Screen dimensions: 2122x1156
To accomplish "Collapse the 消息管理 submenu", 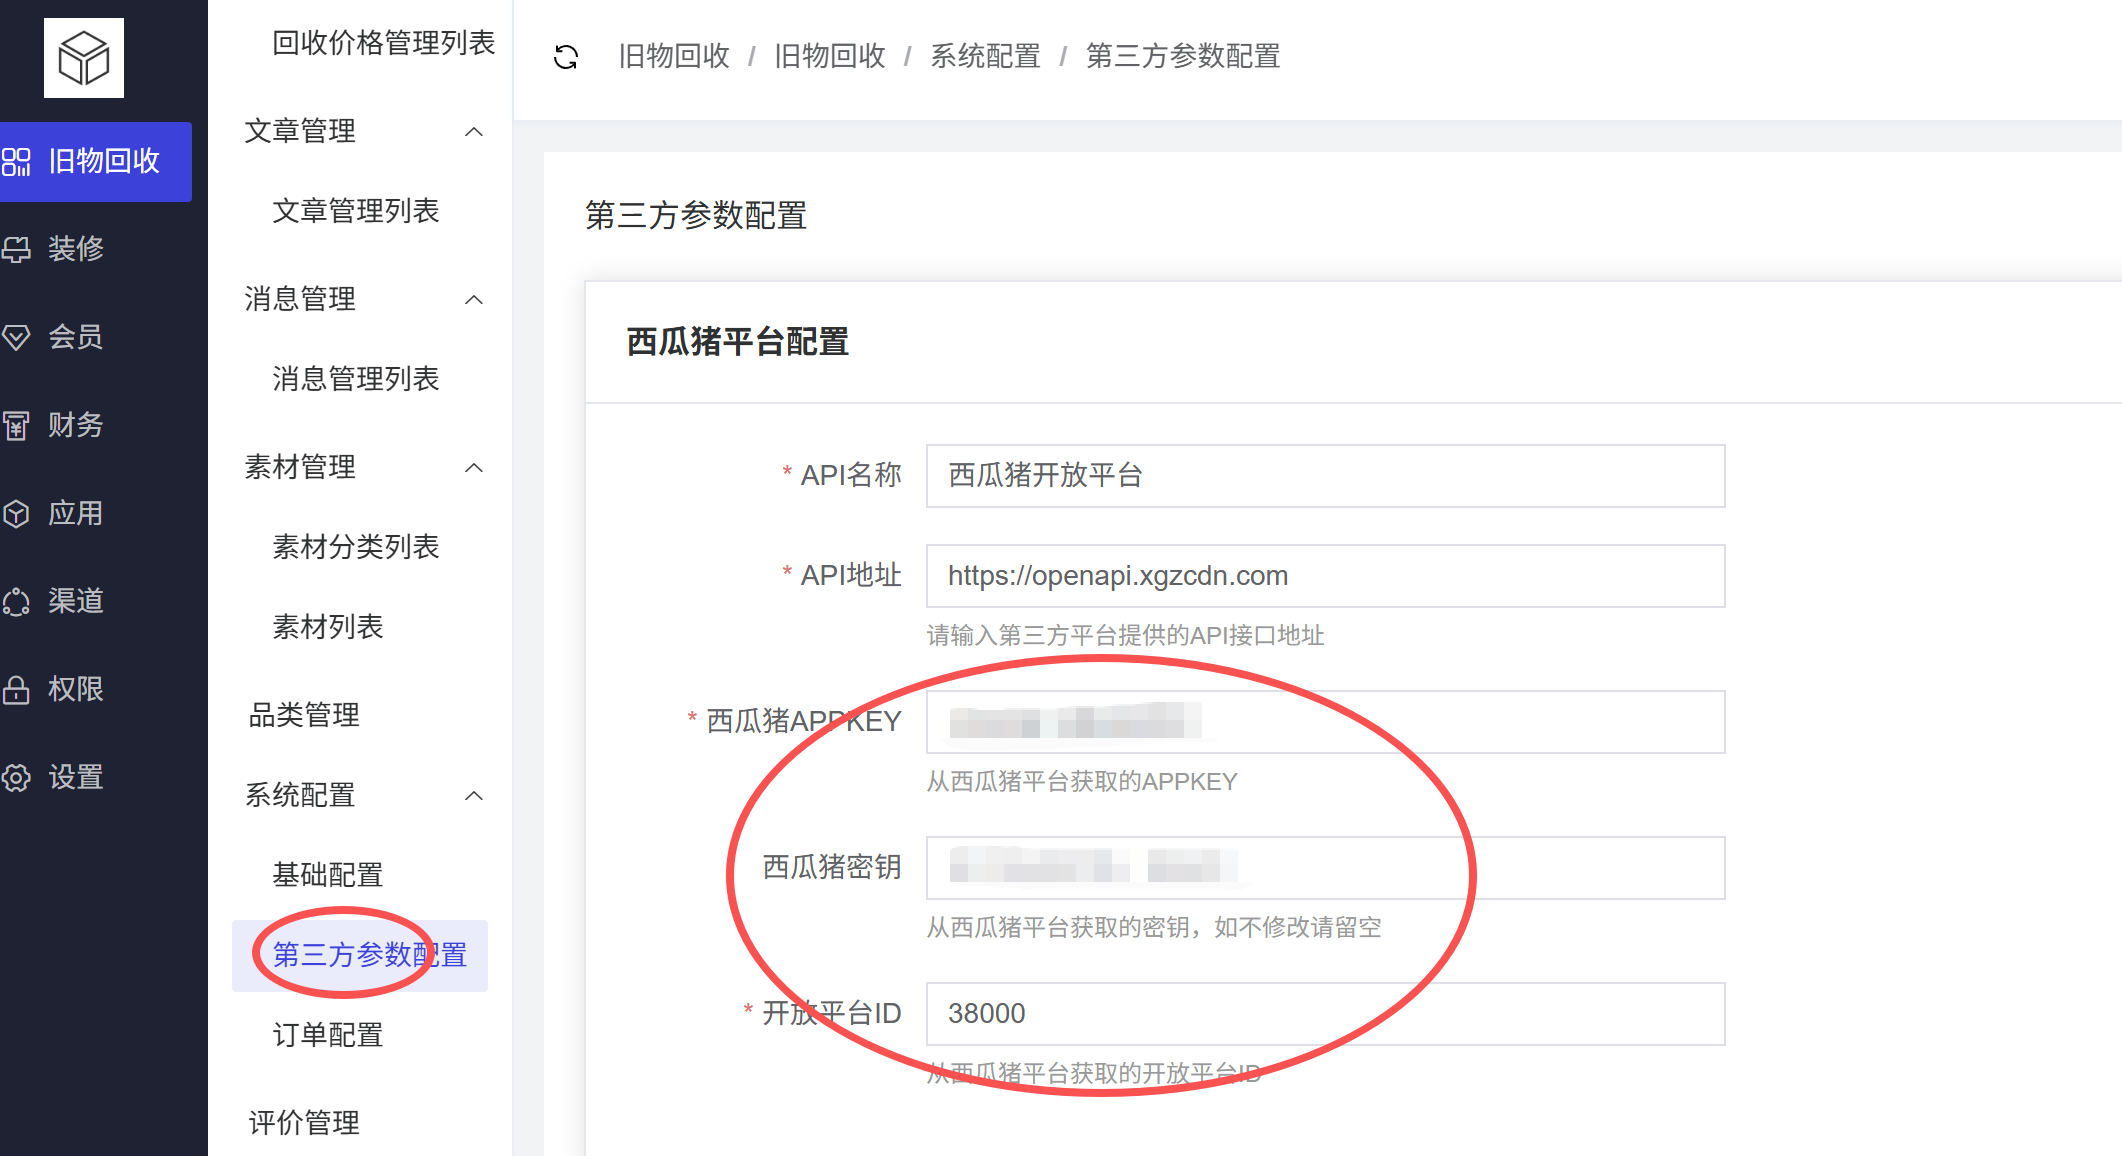I will coord(474,299).
